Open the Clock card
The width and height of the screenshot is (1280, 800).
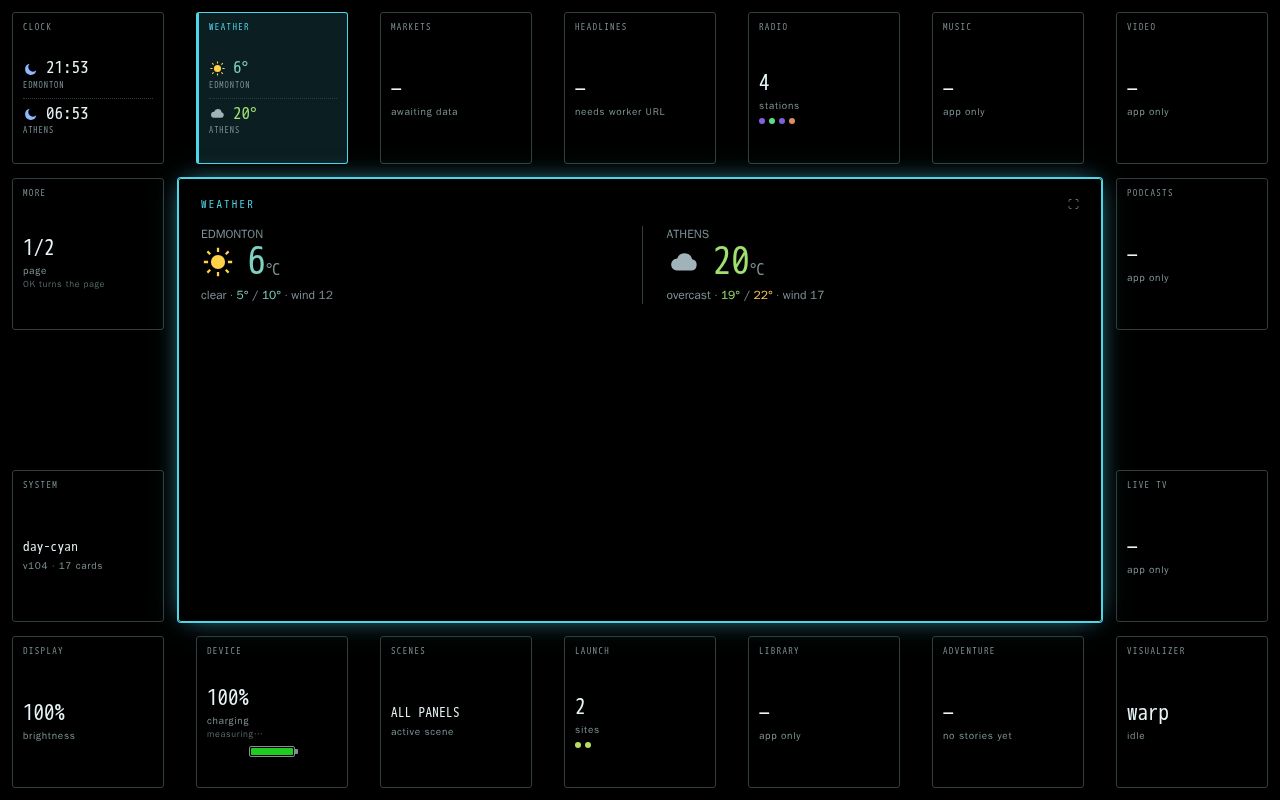pos(88,88)
